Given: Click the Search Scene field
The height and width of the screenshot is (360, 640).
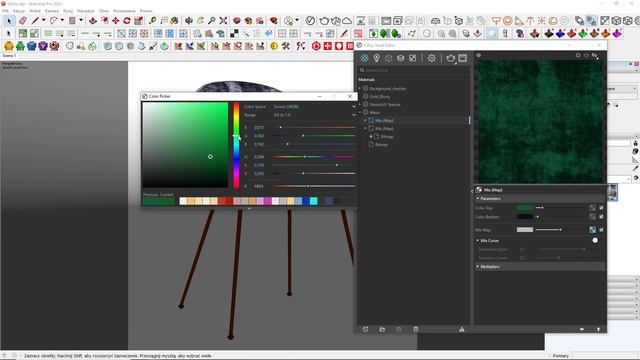Looking at the screenshot, I should point(414,71).
